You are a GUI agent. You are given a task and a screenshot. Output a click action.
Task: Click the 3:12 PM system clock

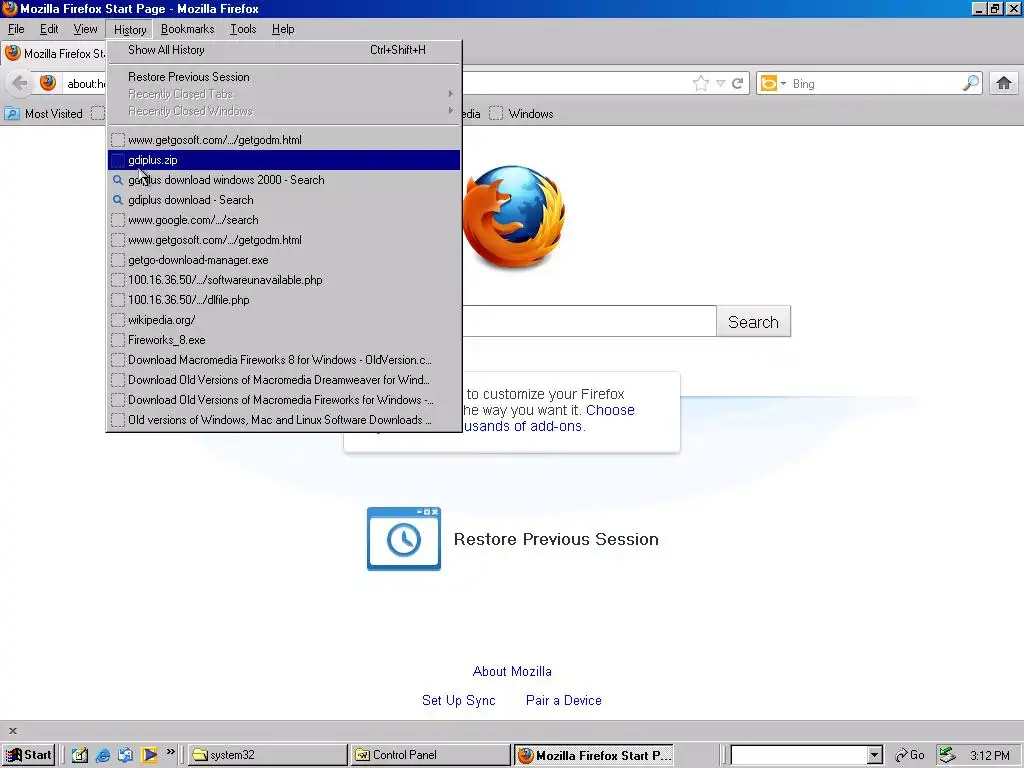tap(989, 756)
